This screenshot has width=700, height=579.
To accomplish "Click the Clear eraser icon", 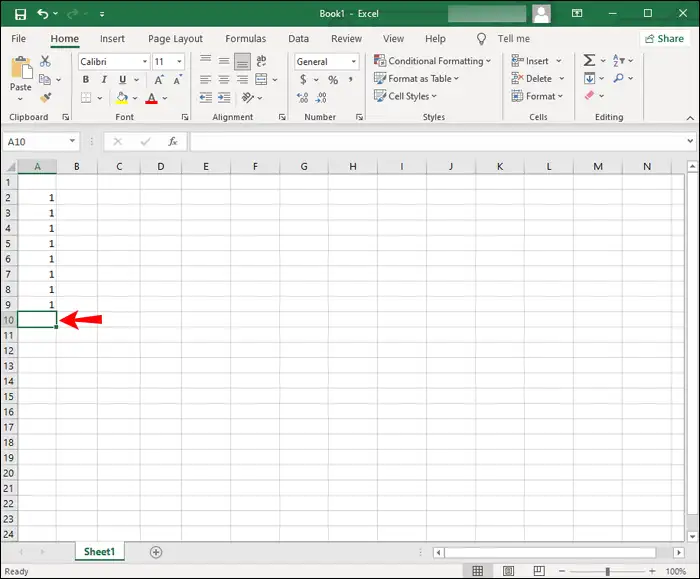I will click(589, 96).
